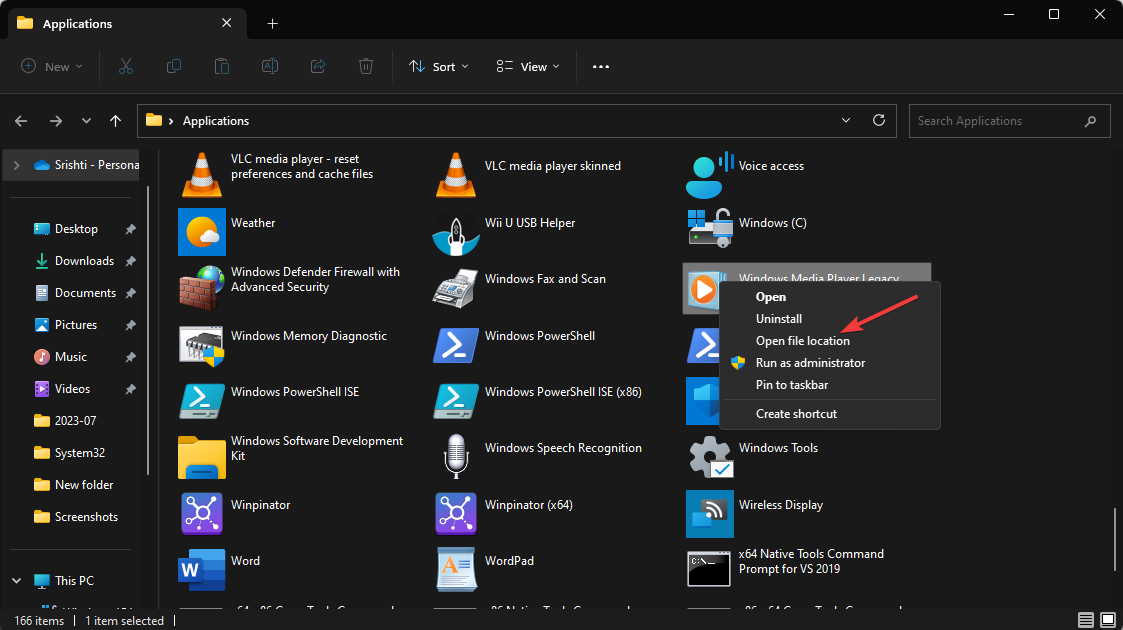Select the Windows Speech Recognition microphone icon

pos(456,456)
